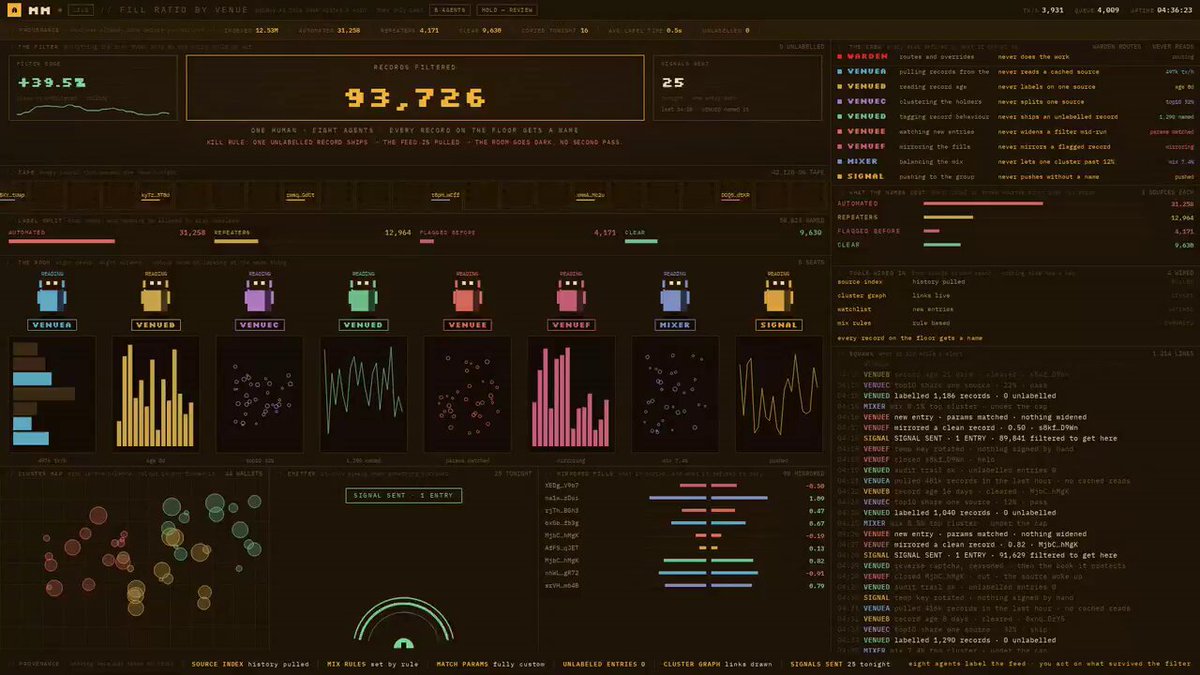Click COPIES TONIGHT 16 in the stats bar
Screen dimensions: 1200x675
(x=555, y=30)
